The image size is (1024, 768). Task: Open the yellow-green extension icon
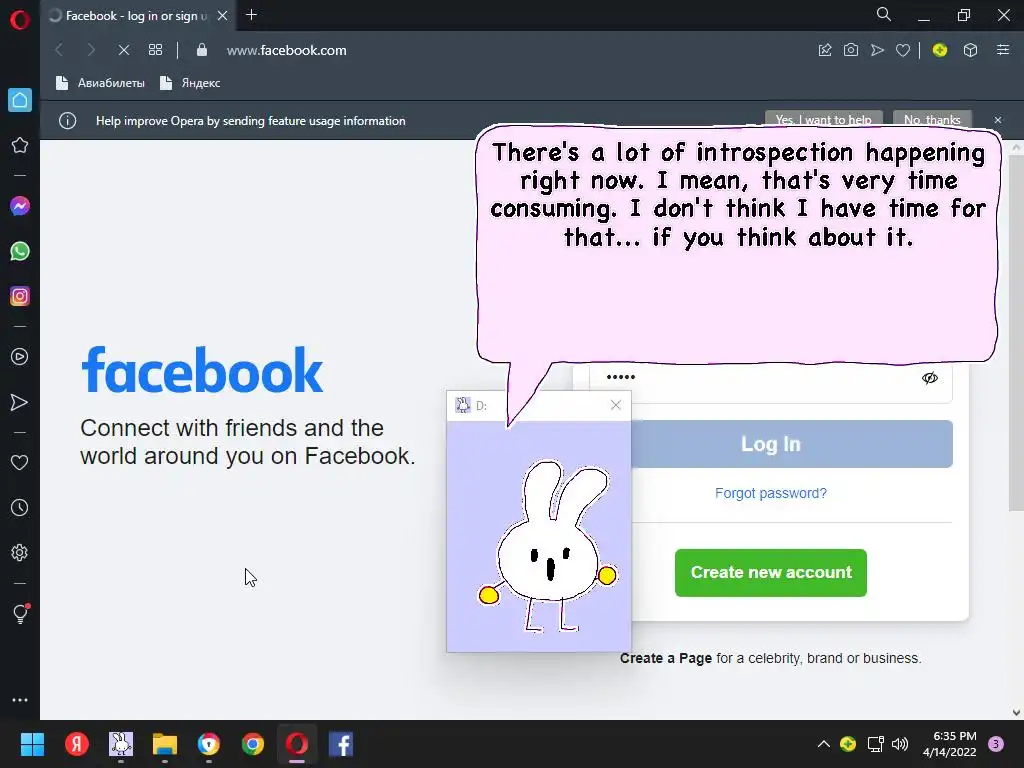940,50
